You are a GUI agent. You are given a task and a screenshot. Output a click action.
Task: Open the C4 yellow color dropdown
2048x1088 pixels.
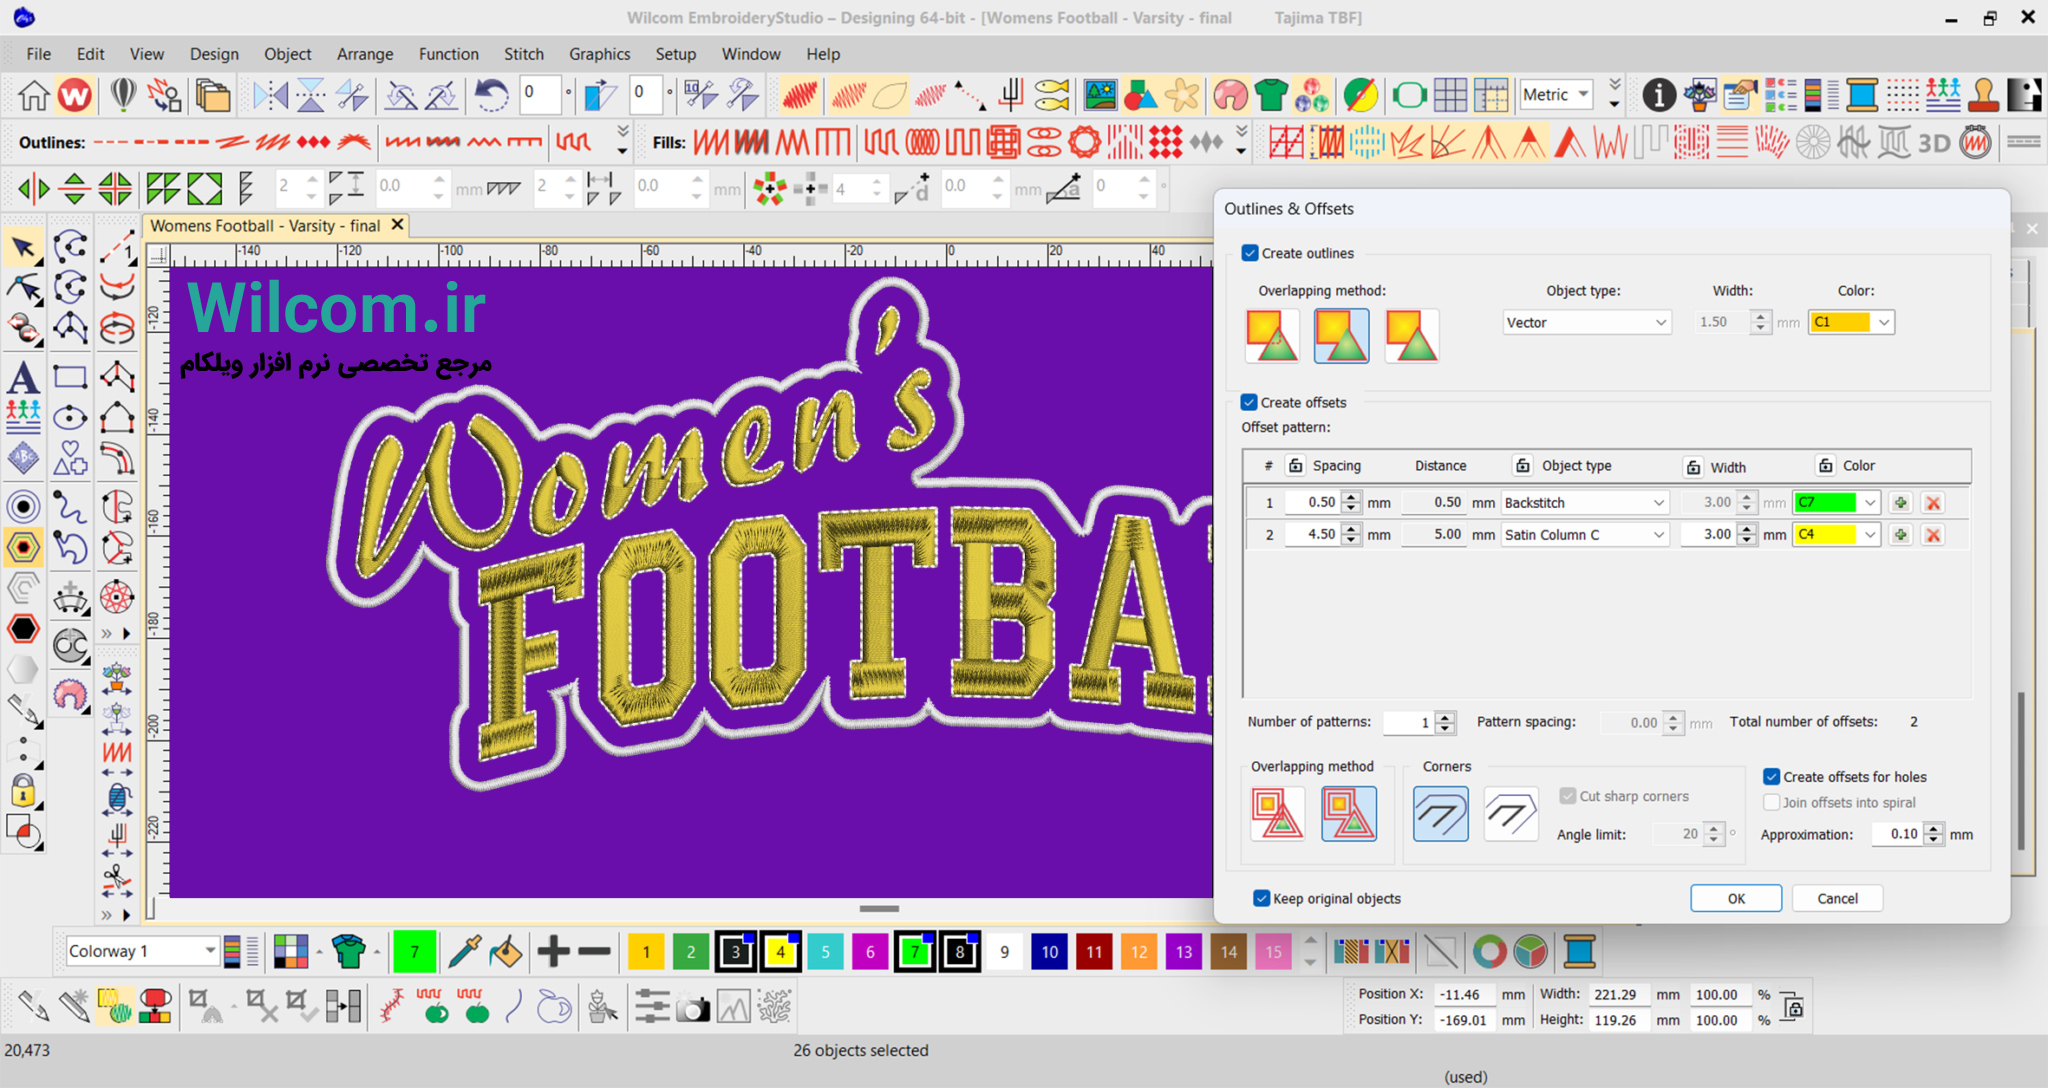(x=1836, y=535)
